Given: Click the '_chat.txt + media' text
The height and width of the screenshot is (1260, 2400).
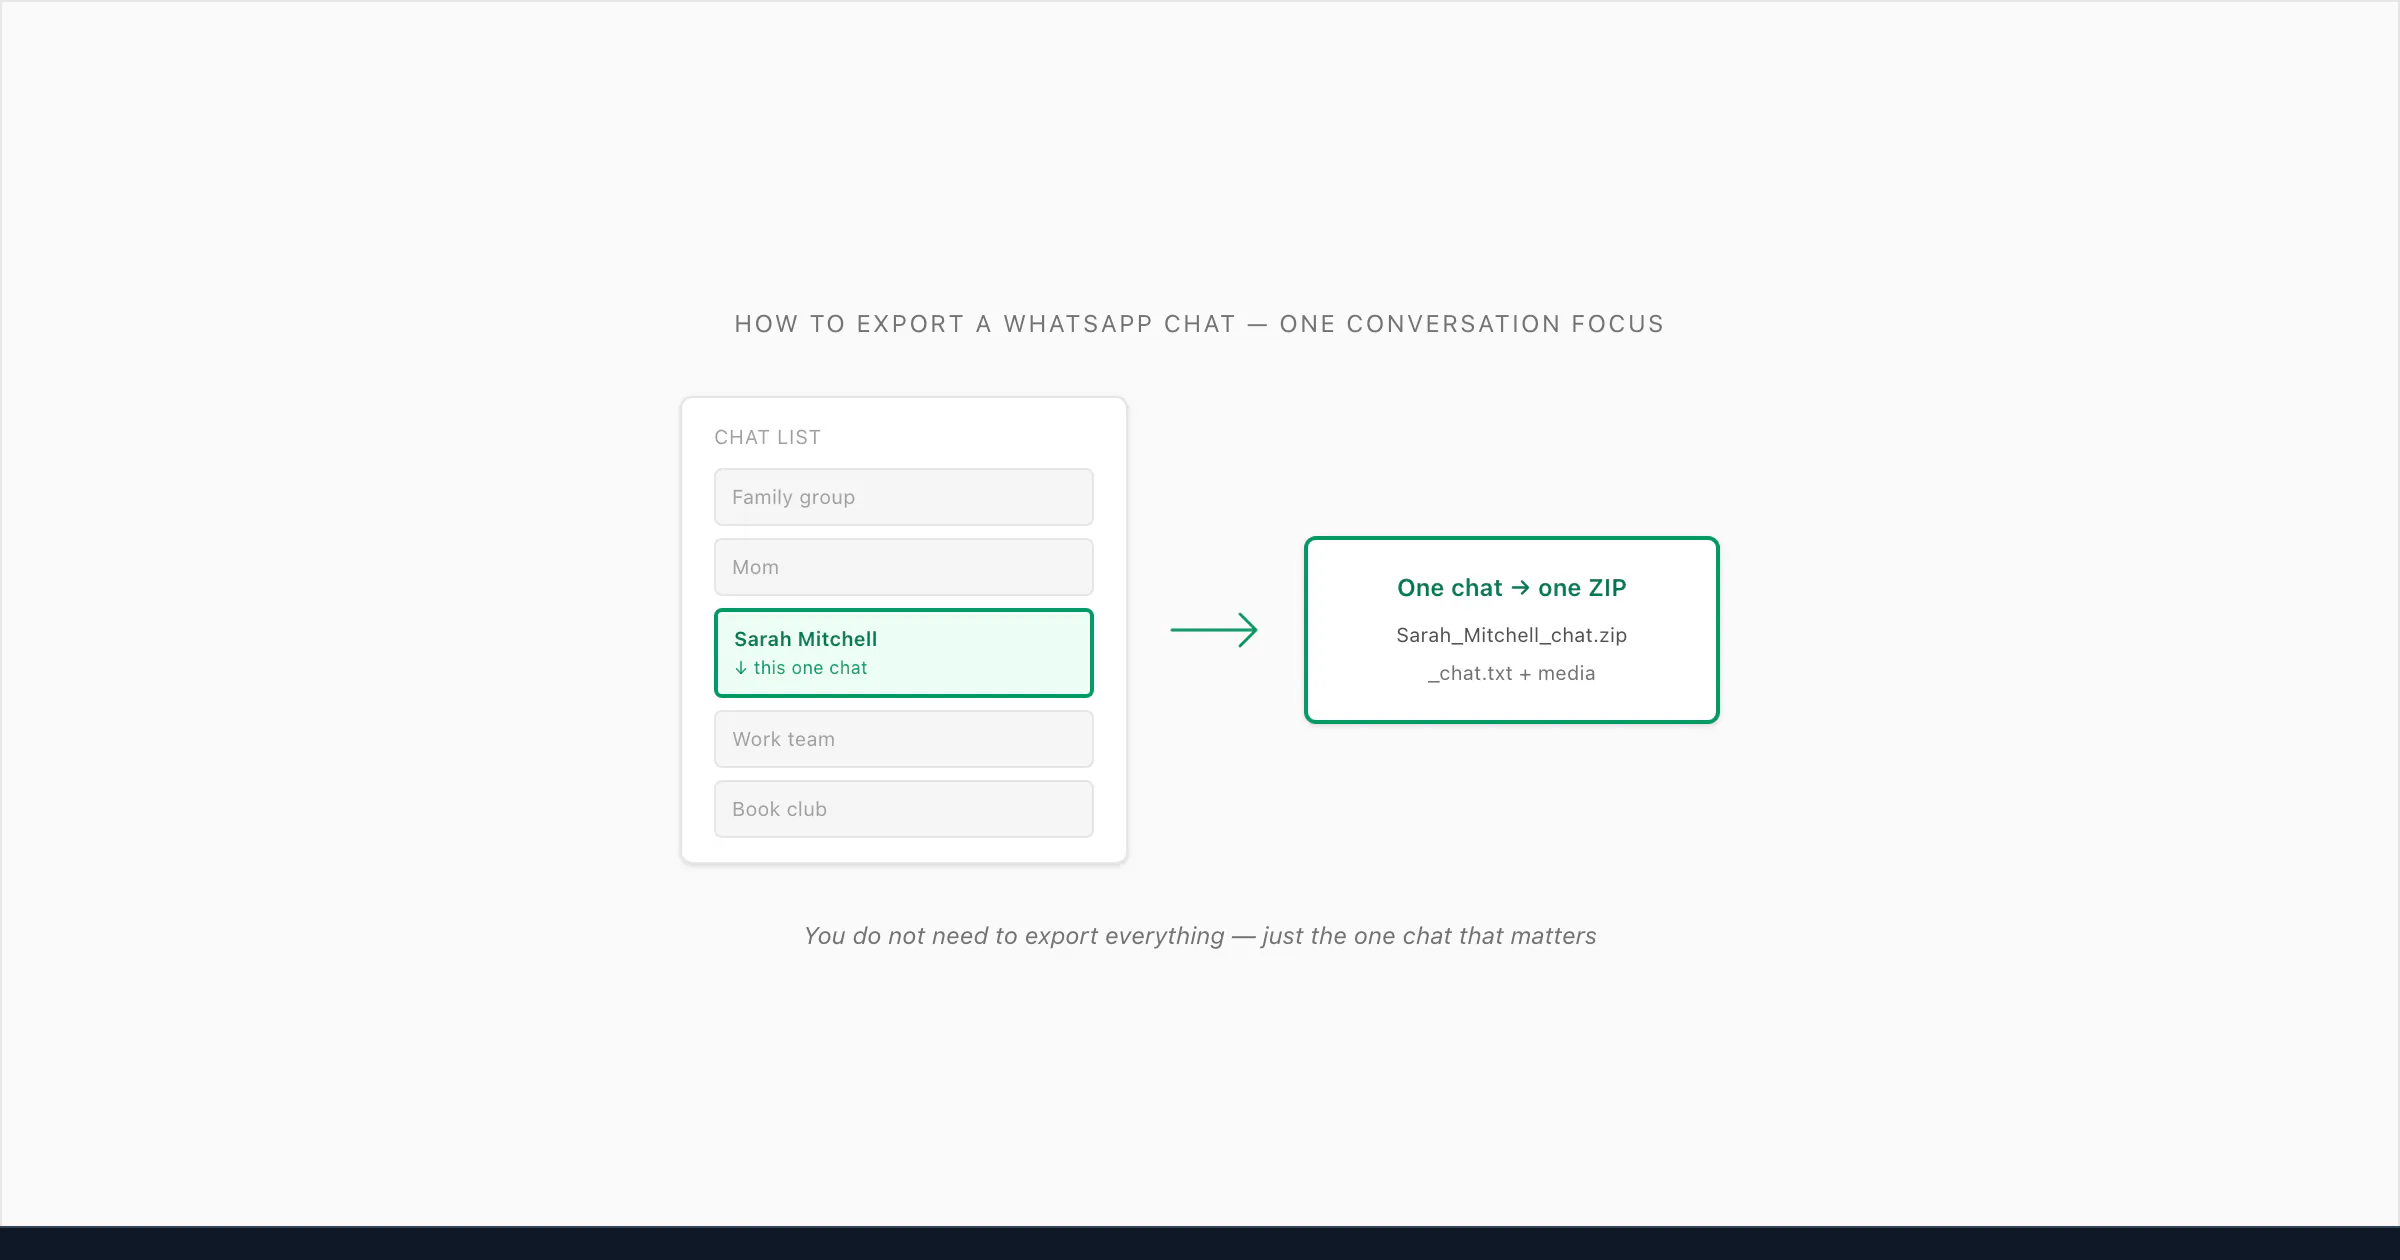Looking at the screenshot, I should click(1511, 673).
